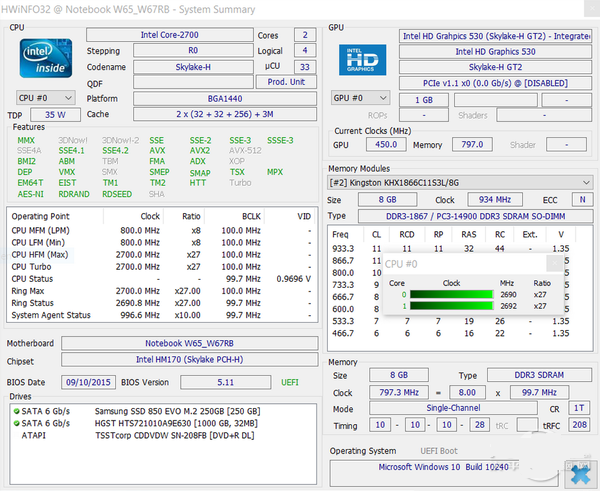Screen dimensions: 600x491
Task: Select the Ring Max row
Action: pos(162,291)
